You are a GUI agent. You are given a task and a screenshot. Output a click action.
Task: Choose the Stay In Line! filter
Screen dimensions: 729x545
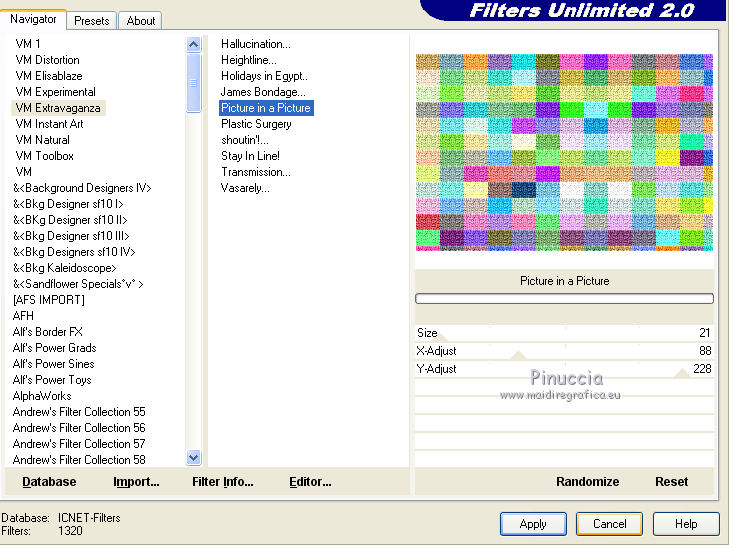[x=250, y=156]
